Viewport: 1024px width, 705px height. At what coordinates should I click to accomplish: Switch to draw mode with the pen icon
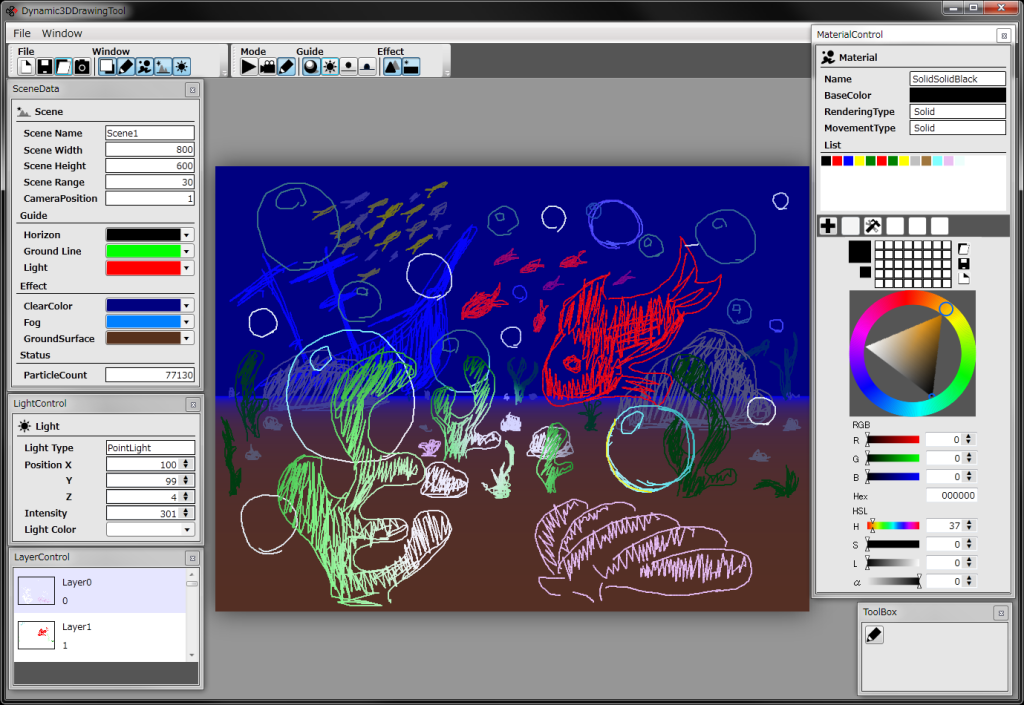[286, 67]
